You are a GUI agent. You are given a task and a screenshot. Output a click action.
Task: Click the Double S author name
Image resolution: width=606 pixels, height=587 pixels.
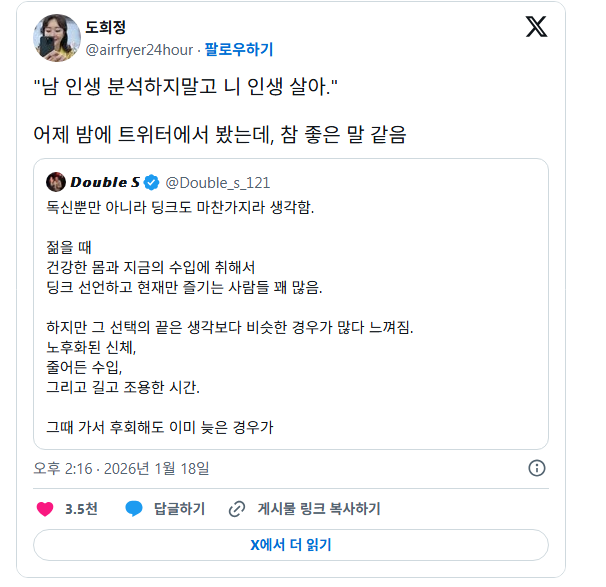point(105,182)
